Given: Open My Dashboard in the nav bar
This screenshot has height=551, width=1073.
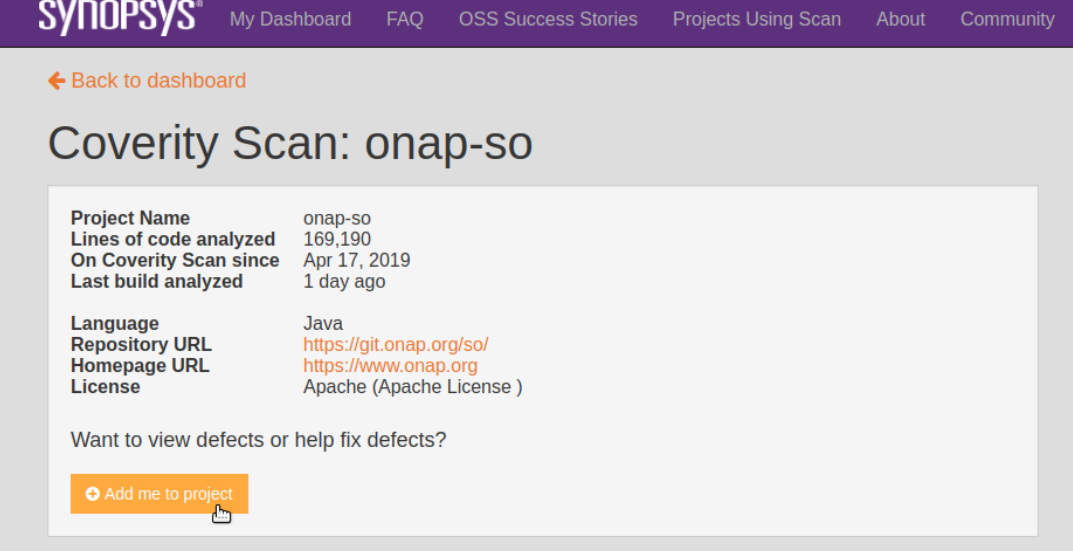Looking at the screenshot, I should [290, 19].
